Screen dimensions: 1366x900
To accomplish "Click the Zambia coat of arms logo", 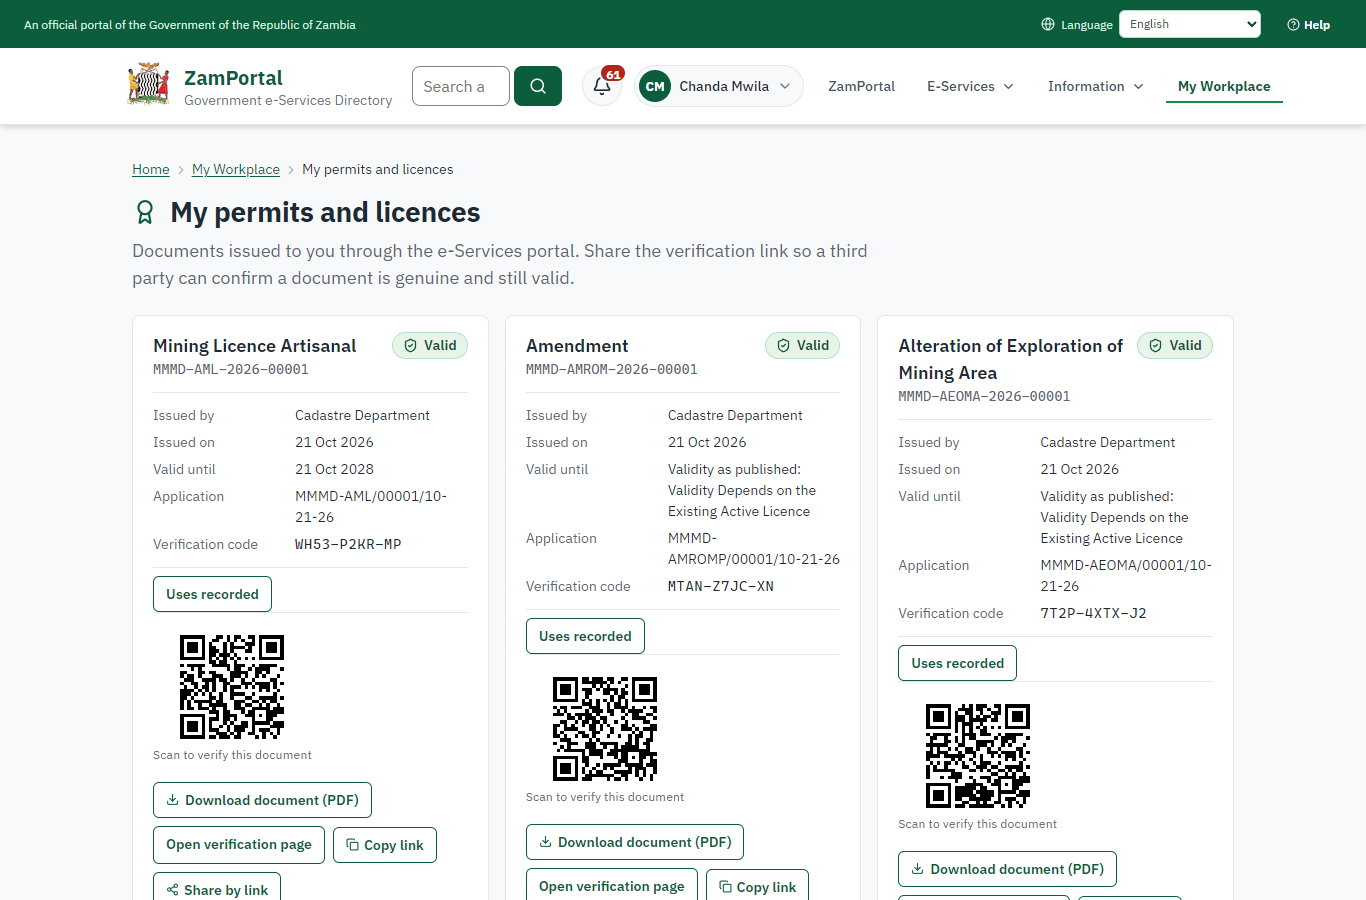I will pyautogui.click(x=149, y=85).
